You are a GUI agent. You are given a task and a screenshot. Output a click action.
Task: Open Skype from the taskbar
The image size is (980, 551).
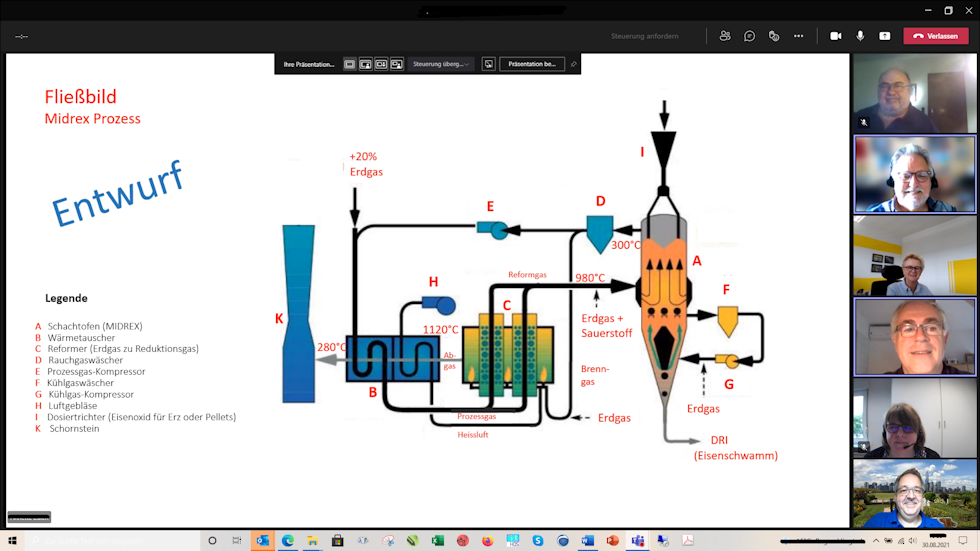538,540
